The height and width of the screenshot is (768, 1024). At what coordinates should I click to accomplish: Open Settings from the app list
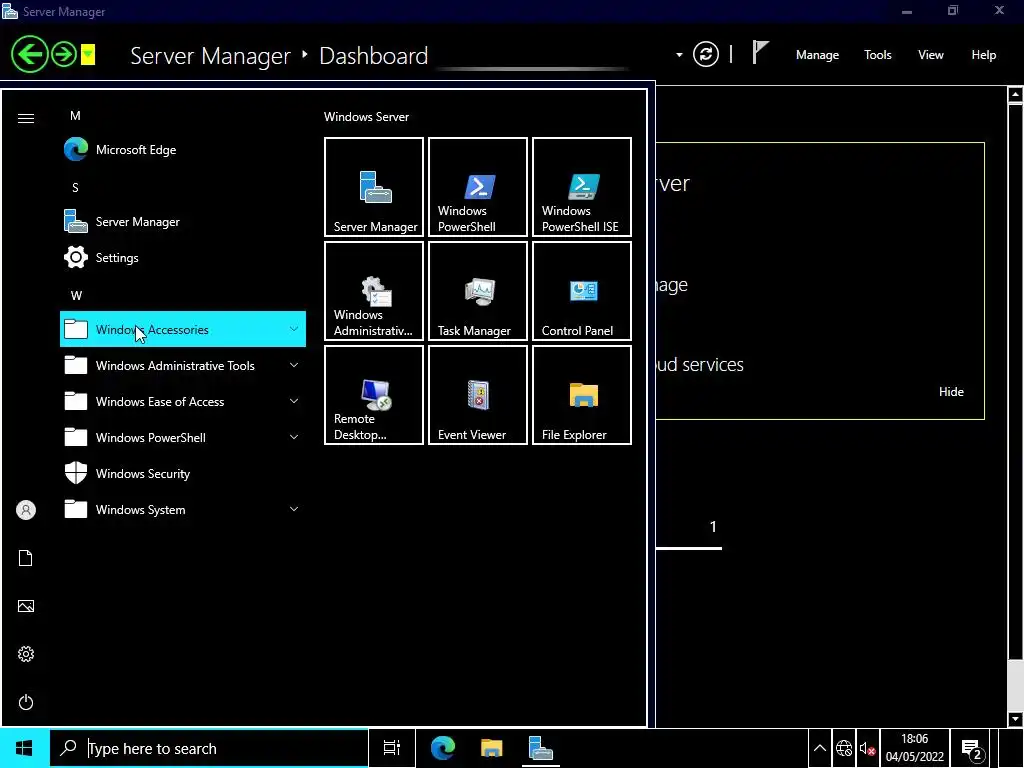pos(183,257)
